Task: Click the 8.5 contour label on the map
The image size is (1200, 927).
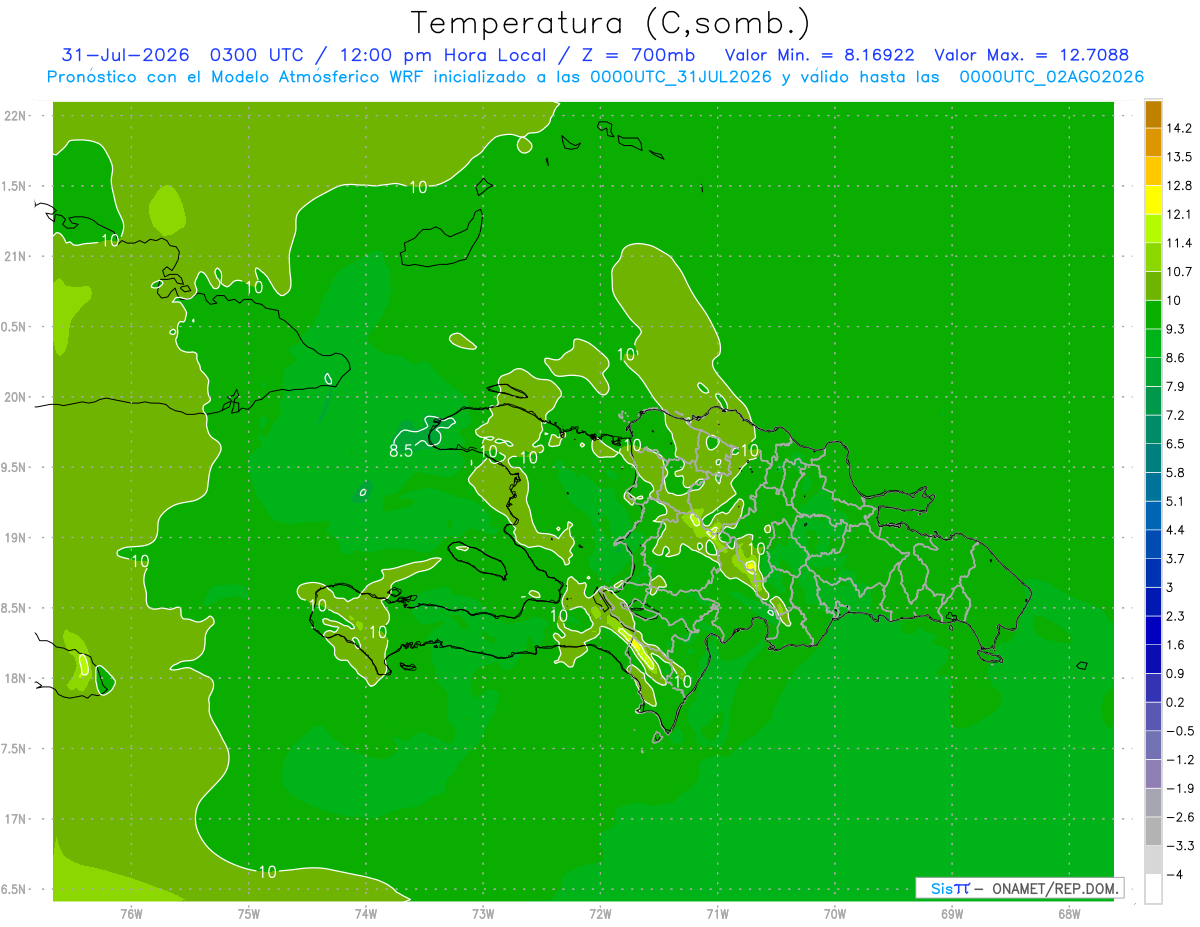Action: coord(401,451)
